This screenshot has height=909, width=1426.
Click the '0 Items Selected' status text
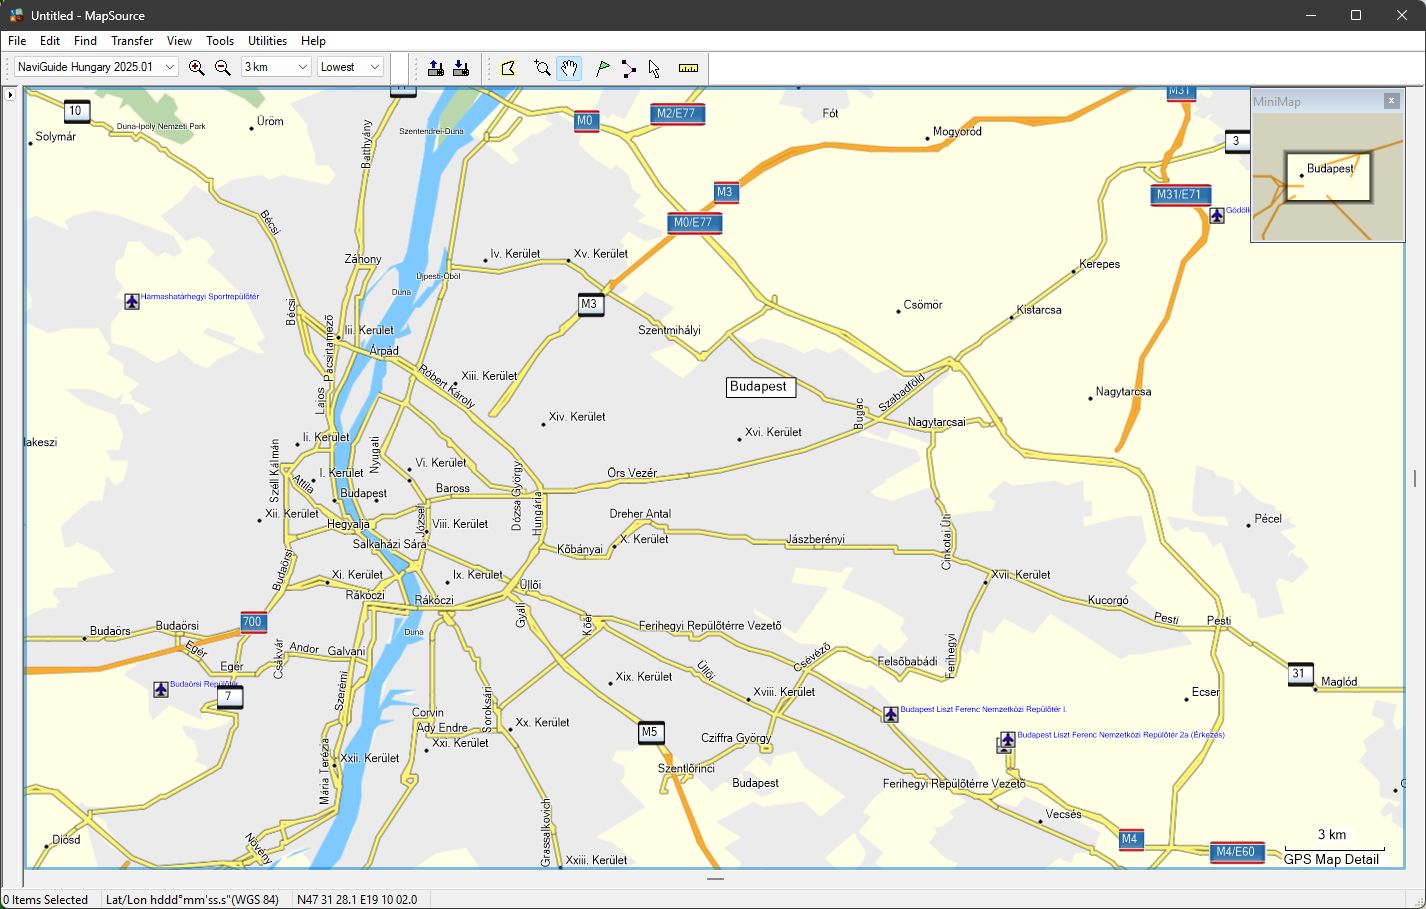(x=45, y=900)
